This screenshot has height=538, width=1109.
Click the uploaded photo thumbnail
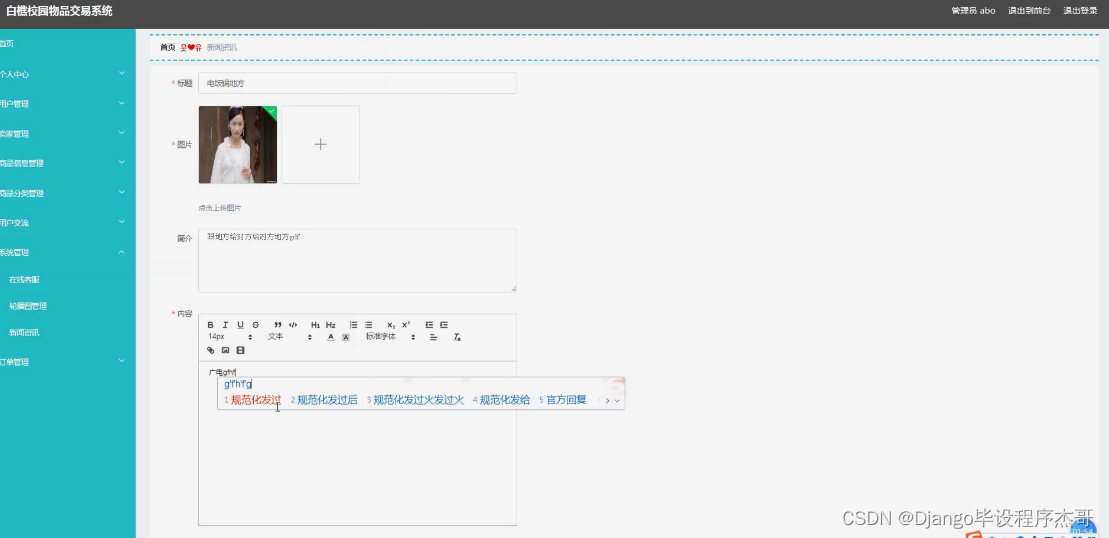(238, 144)
